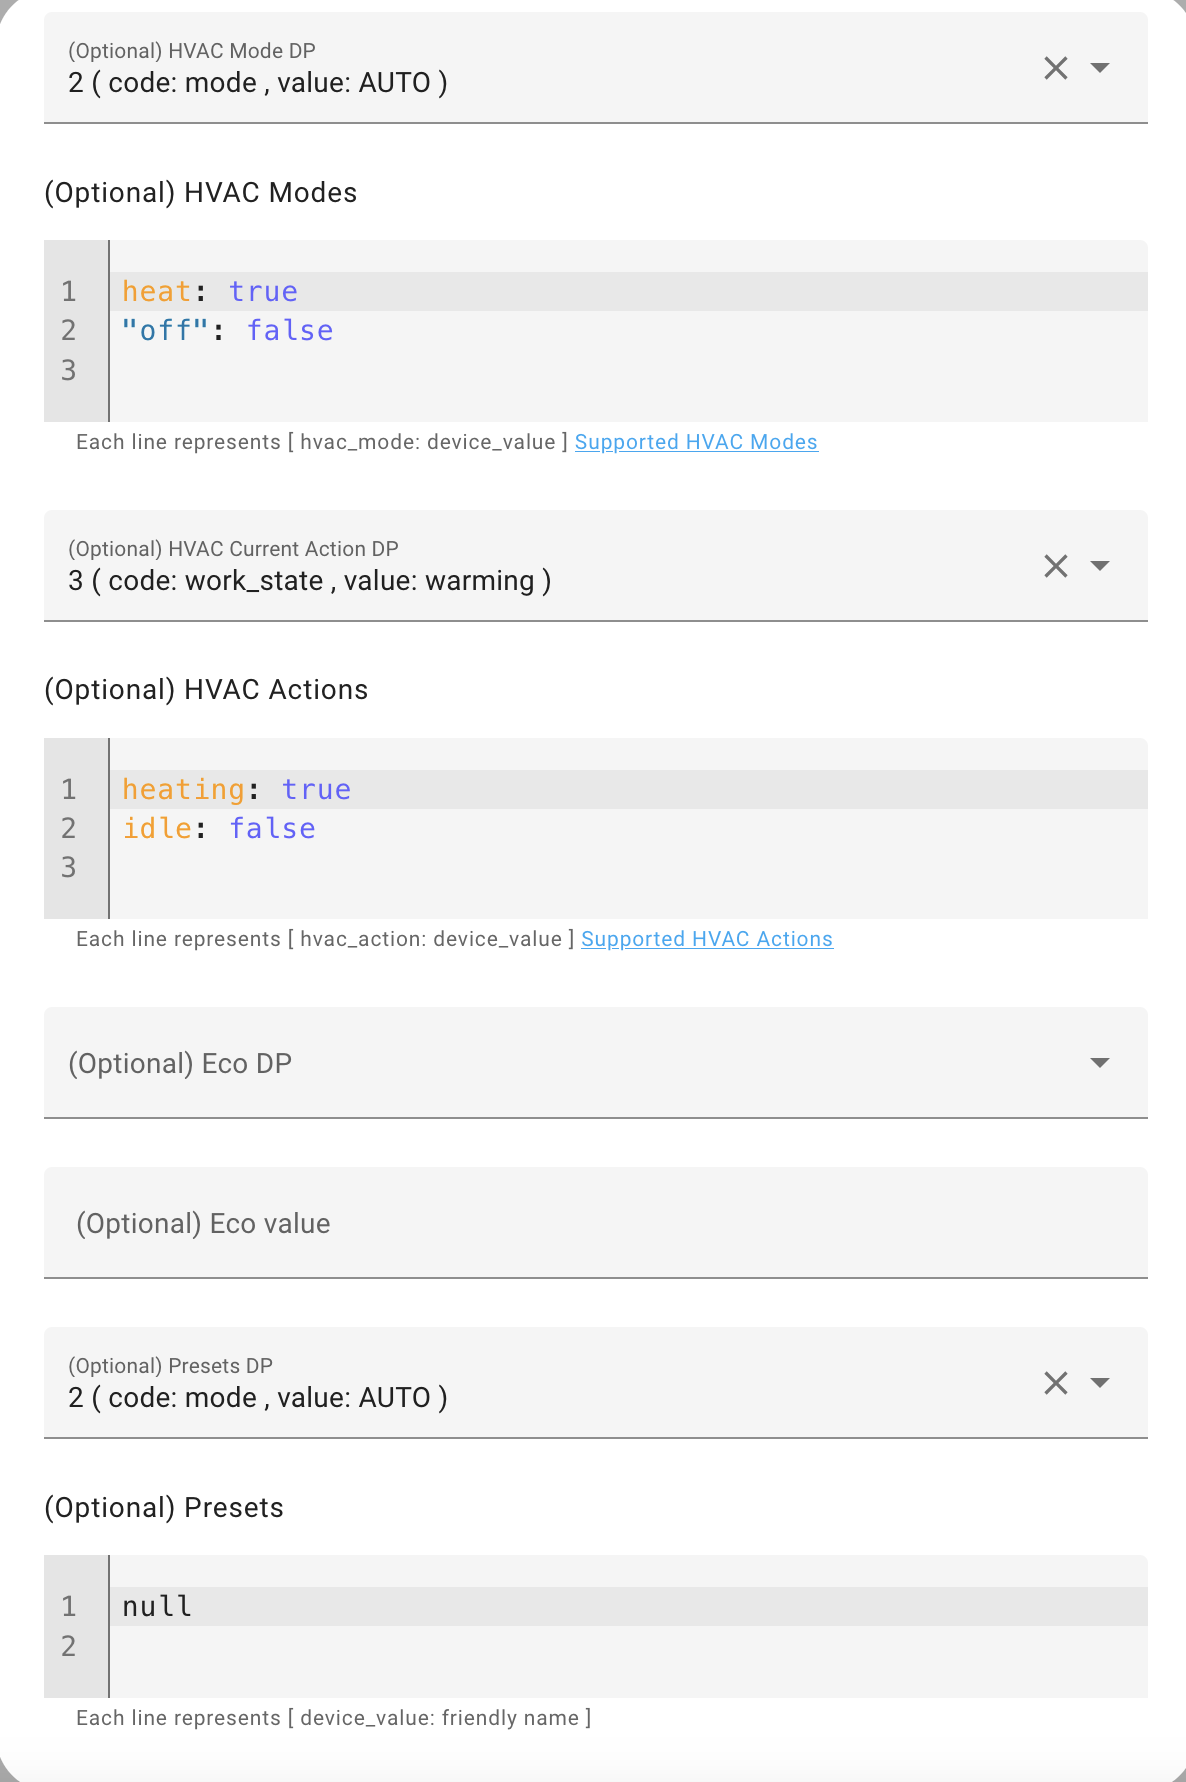The image size is (1186, 1782).
Task: Focus the HVAC Mode DP field value
Action: [x=258, y=83]
